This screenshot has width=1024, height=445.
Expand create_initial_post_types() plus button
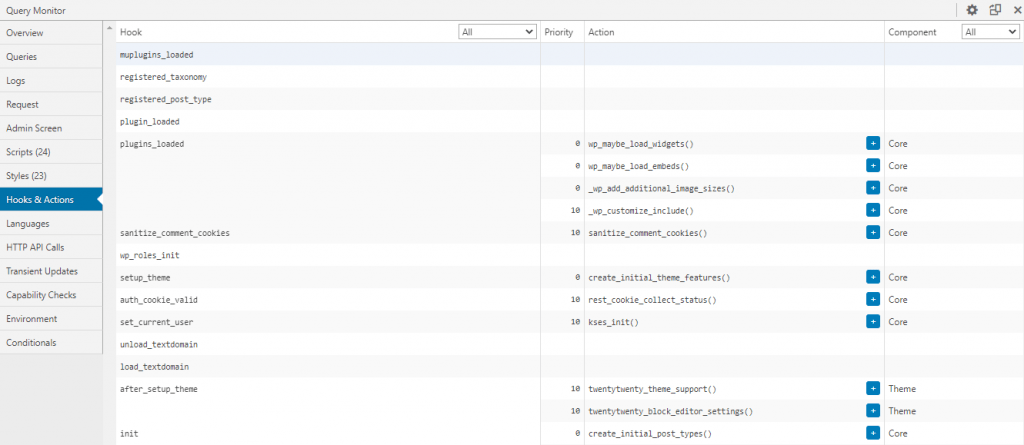point(873,433)
